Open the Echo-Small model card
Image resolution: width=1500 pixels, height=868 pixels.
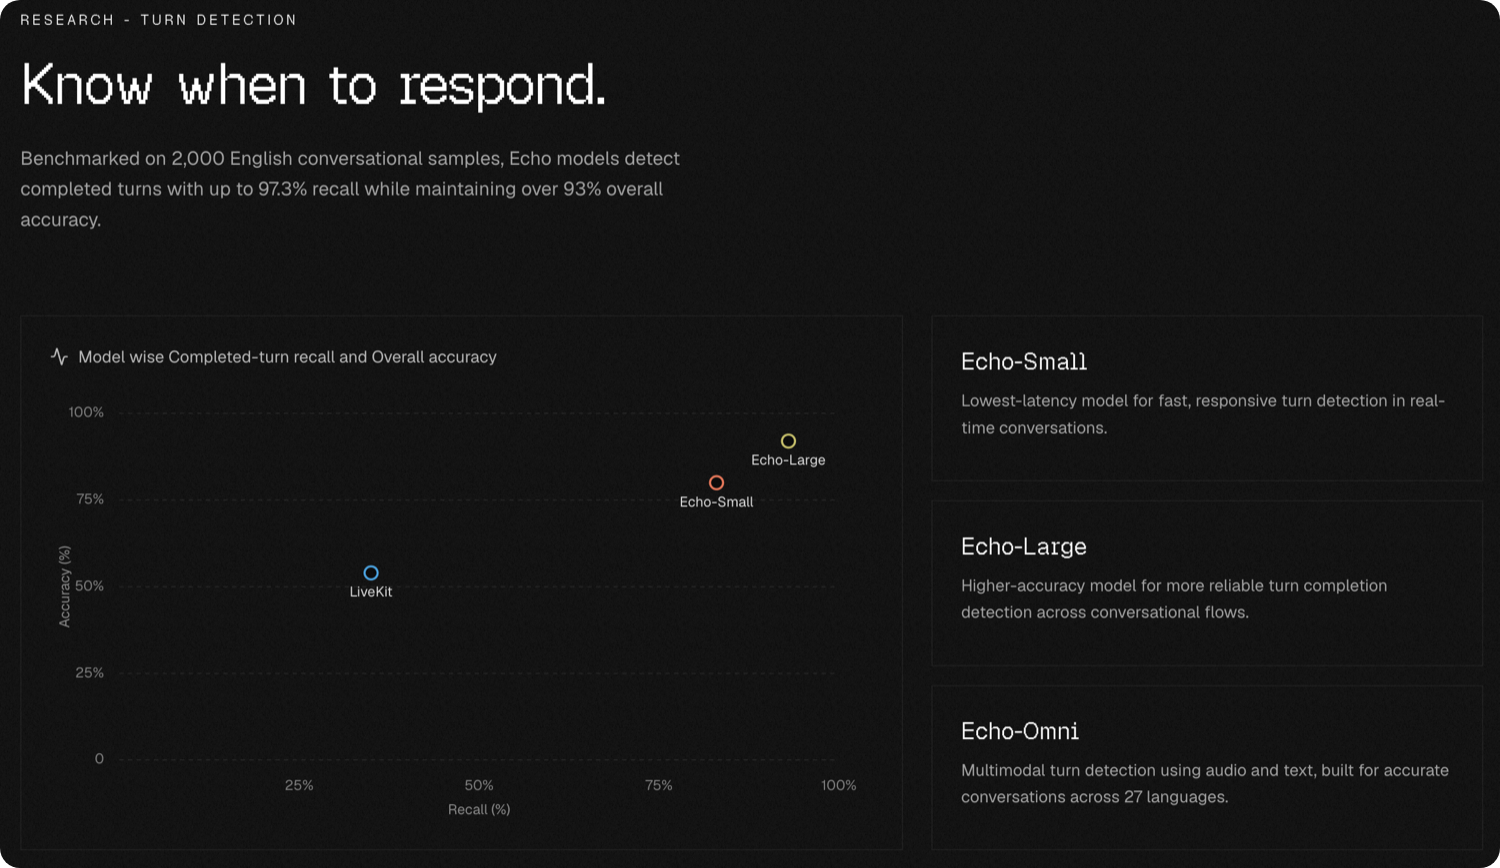coord(1207,398)
